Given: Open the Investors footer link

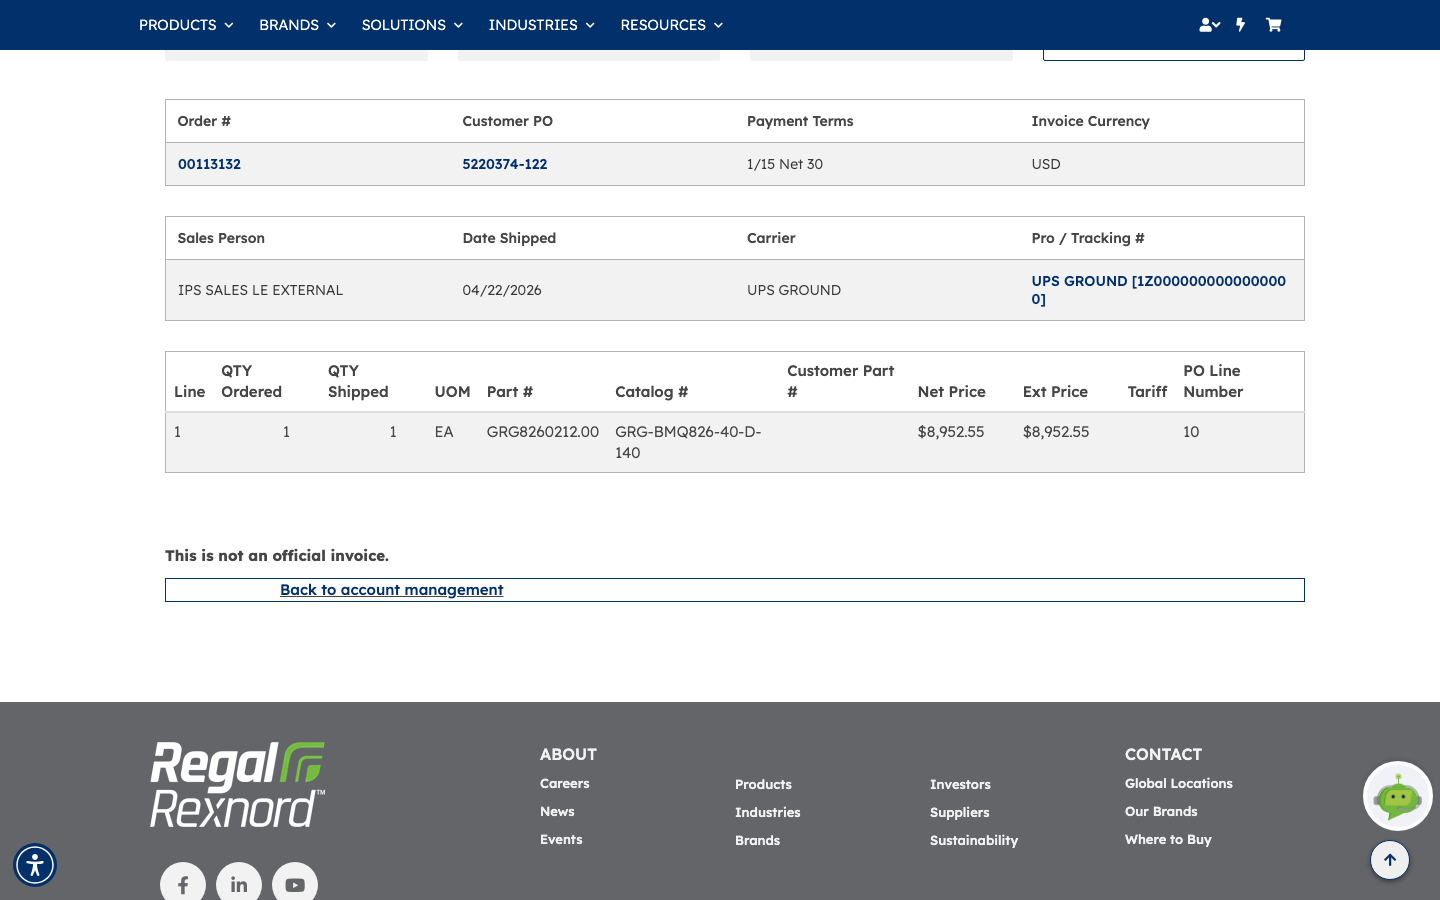Looking at the screenshot, I should pos(960,785).
